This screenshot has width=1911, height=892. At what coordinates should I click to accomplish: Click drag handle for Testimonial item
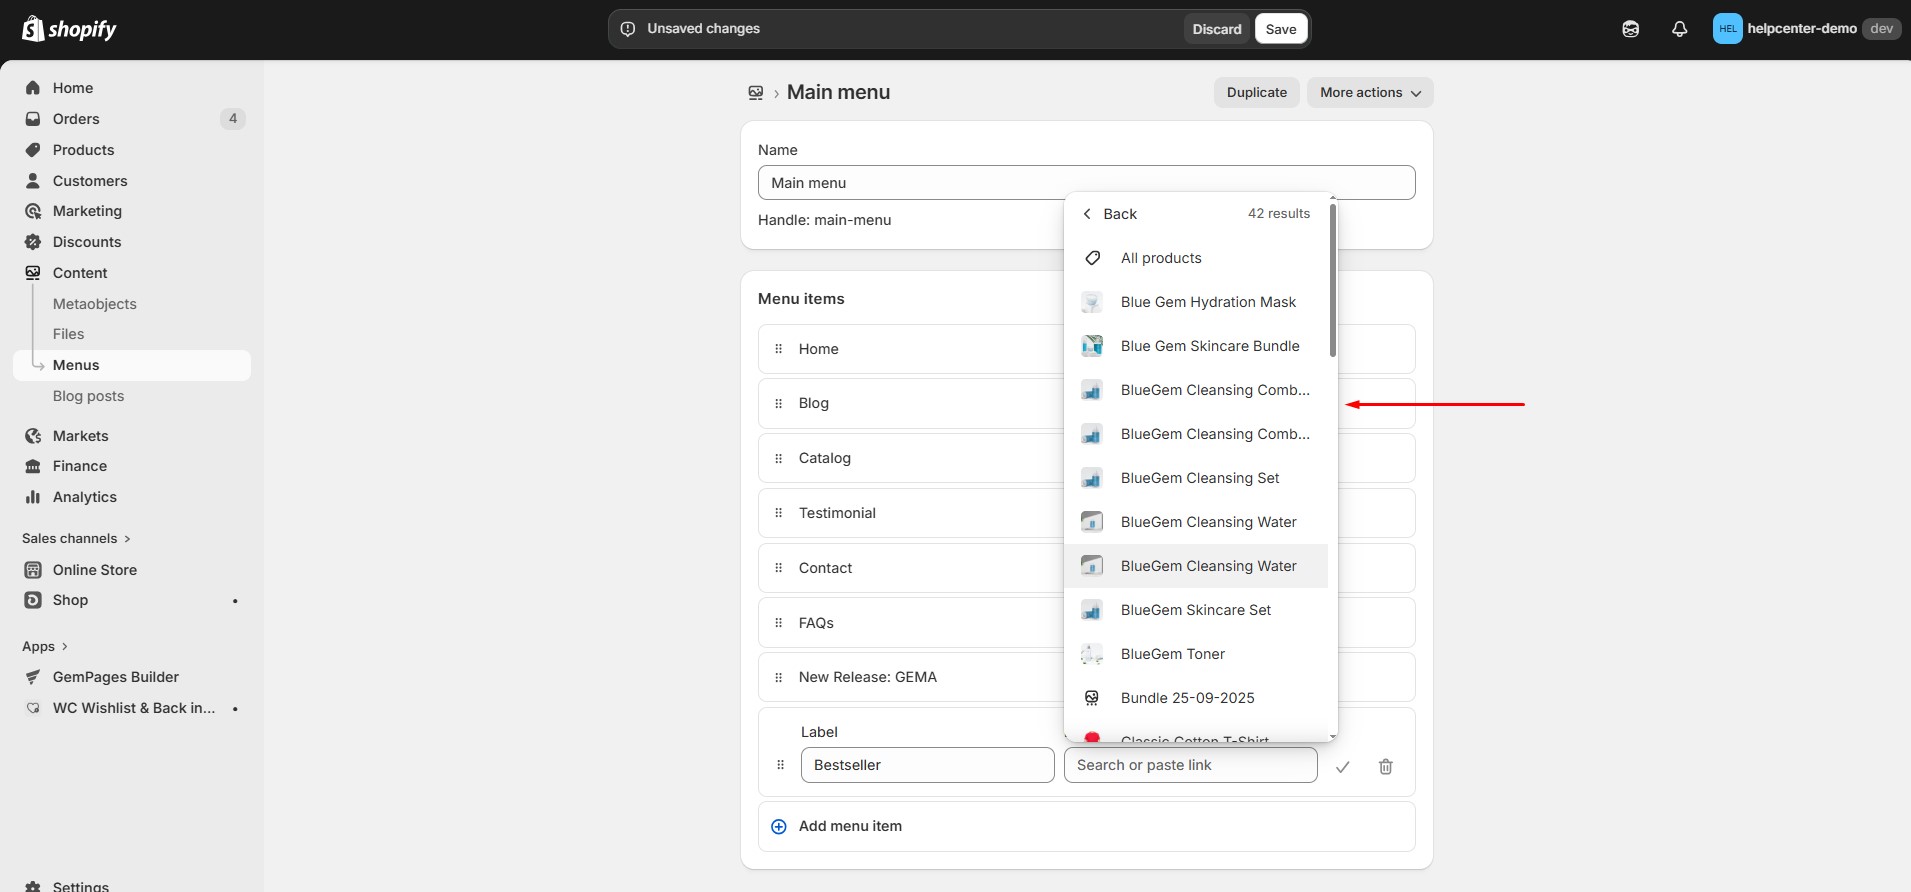click(x=779, y=513)
